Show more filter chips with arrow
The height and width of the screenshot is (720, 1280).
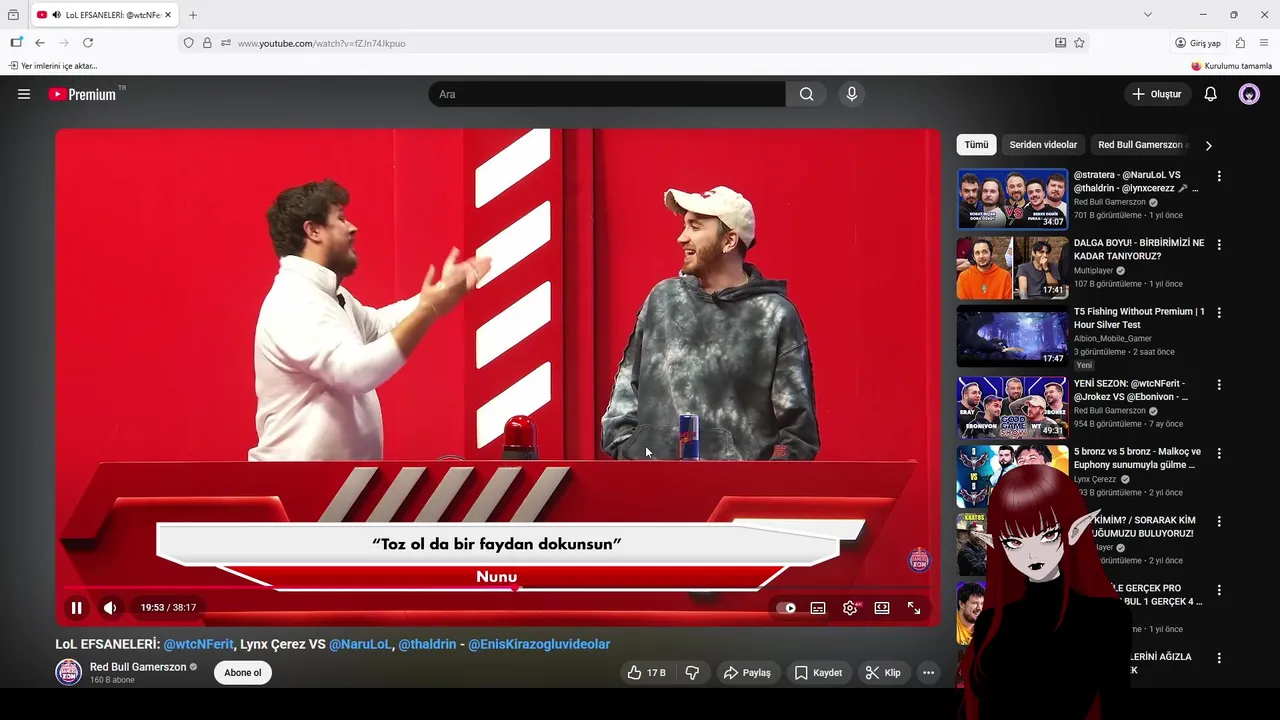pyautogui.click(x=1208, y=145)
